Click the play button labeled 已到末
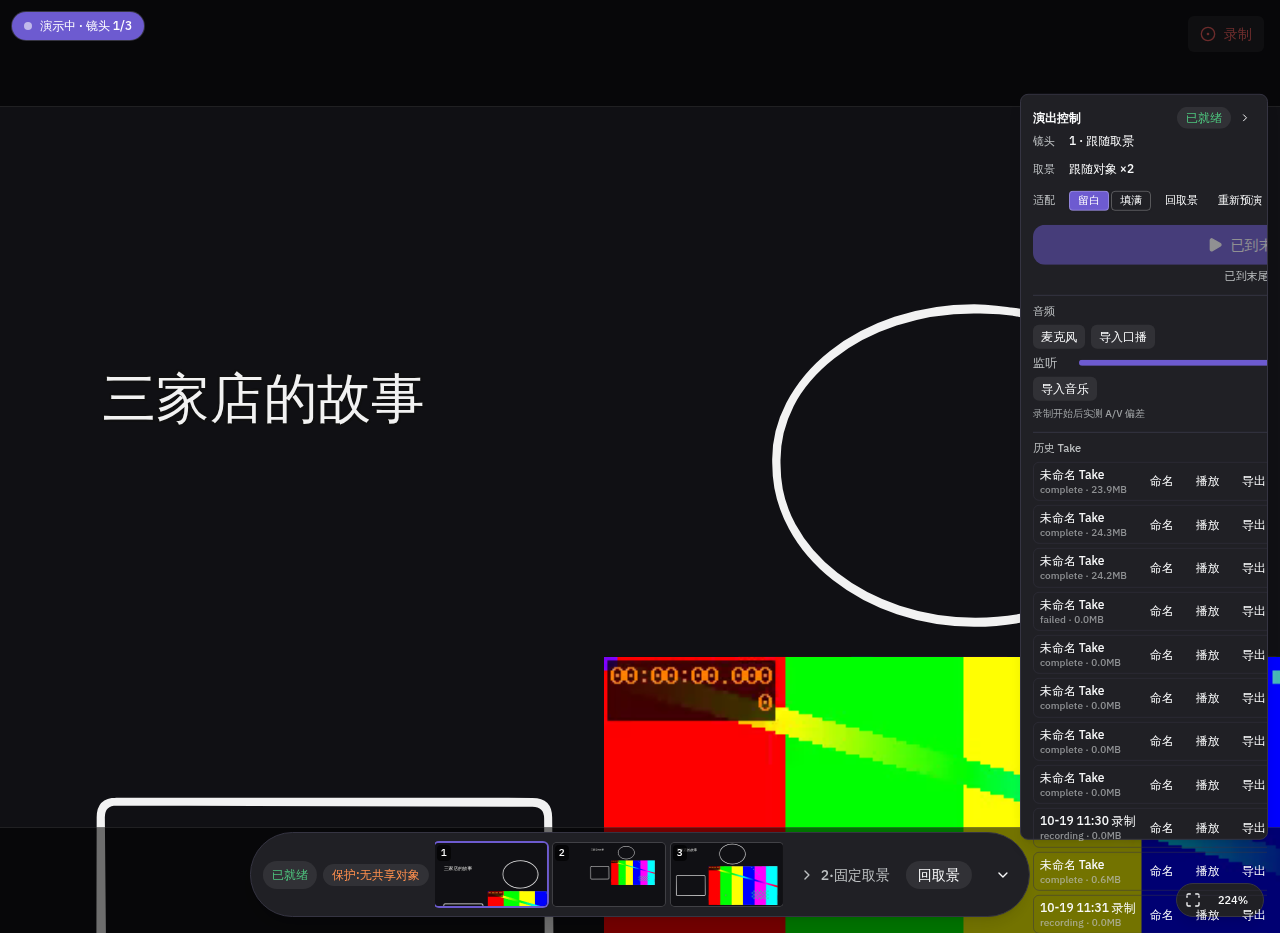Viewport: 1280px width, 933px height. click(1150, 245)
